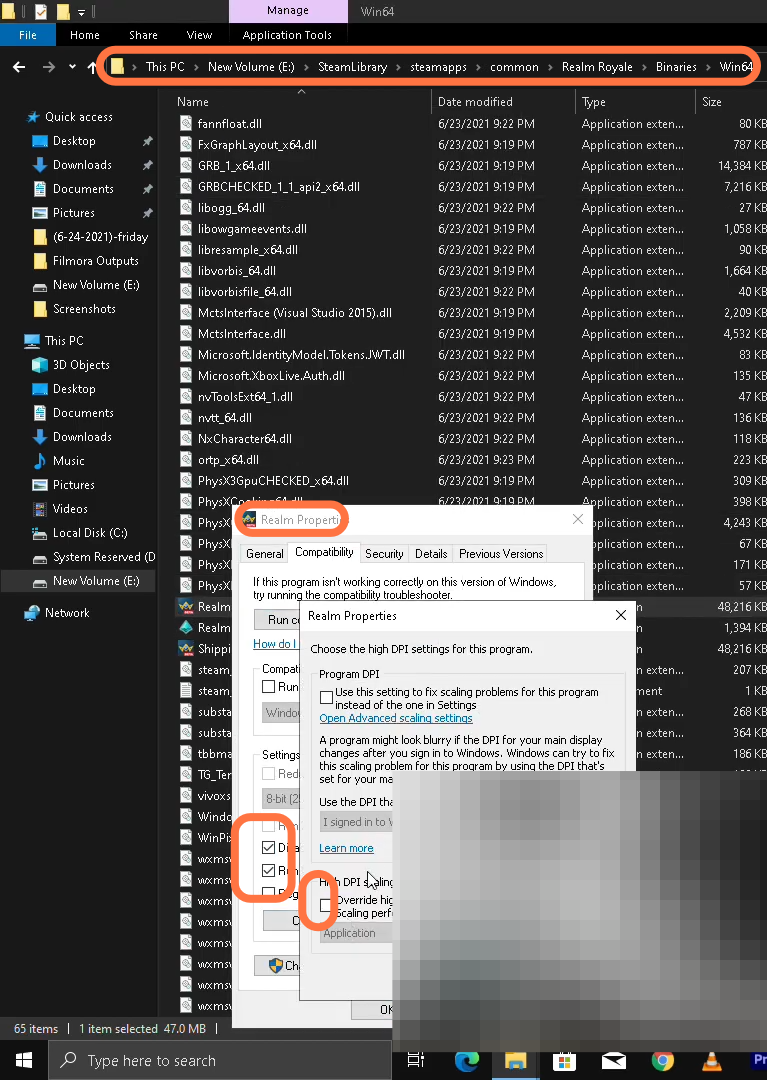
Task: Open Music folder in sidebar
Action: 68,461
